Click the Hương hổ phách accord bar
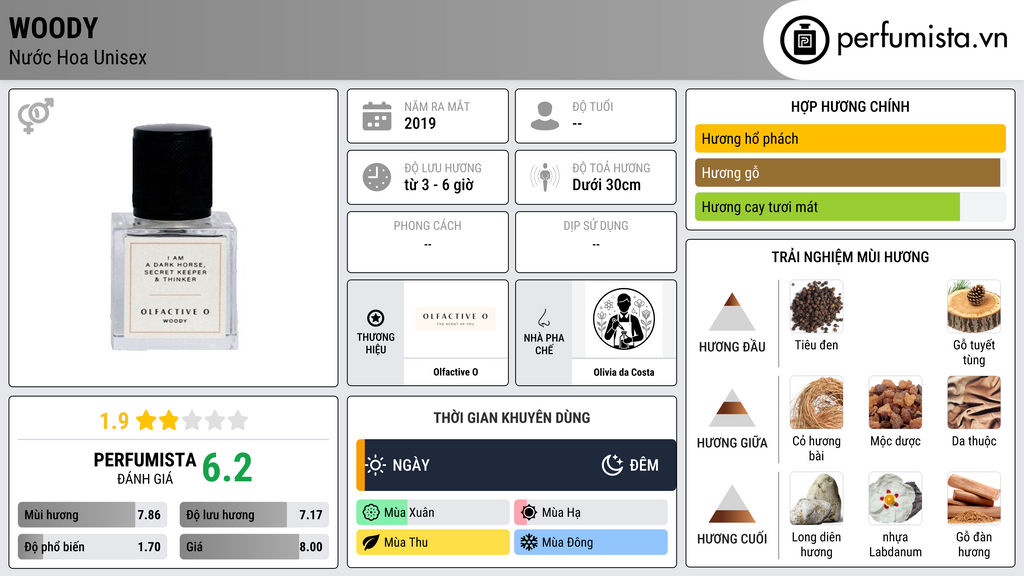The image size is (1024, 576). (x=850, y=138)
